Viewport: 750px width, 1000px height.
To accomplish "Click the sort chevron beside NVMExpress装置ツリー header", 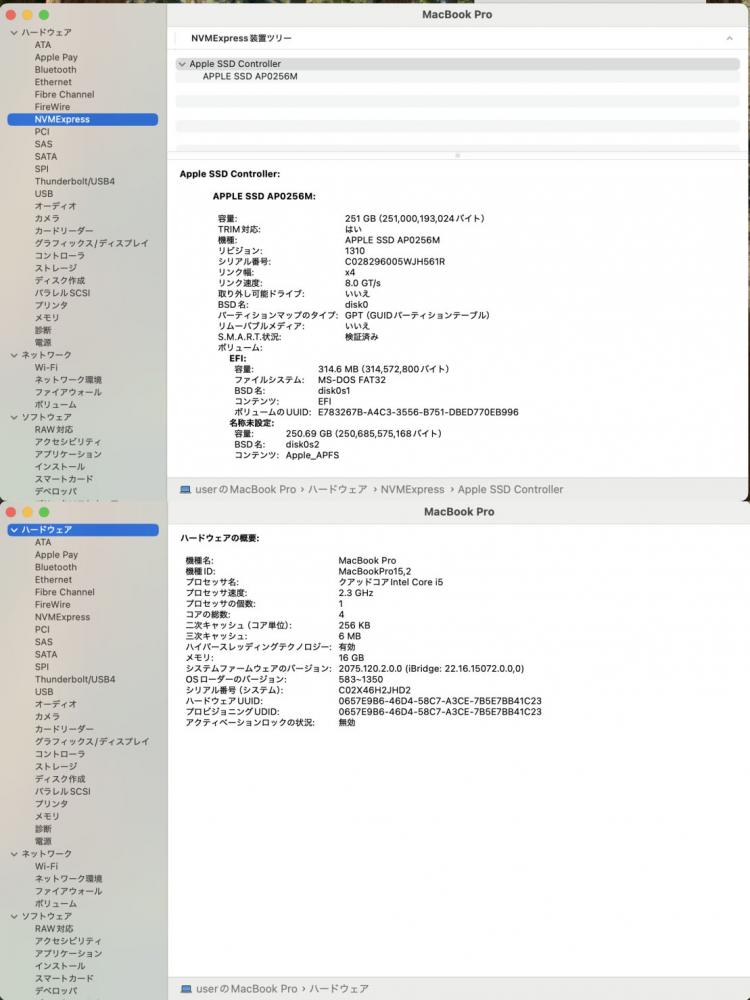I will [729, 38].
